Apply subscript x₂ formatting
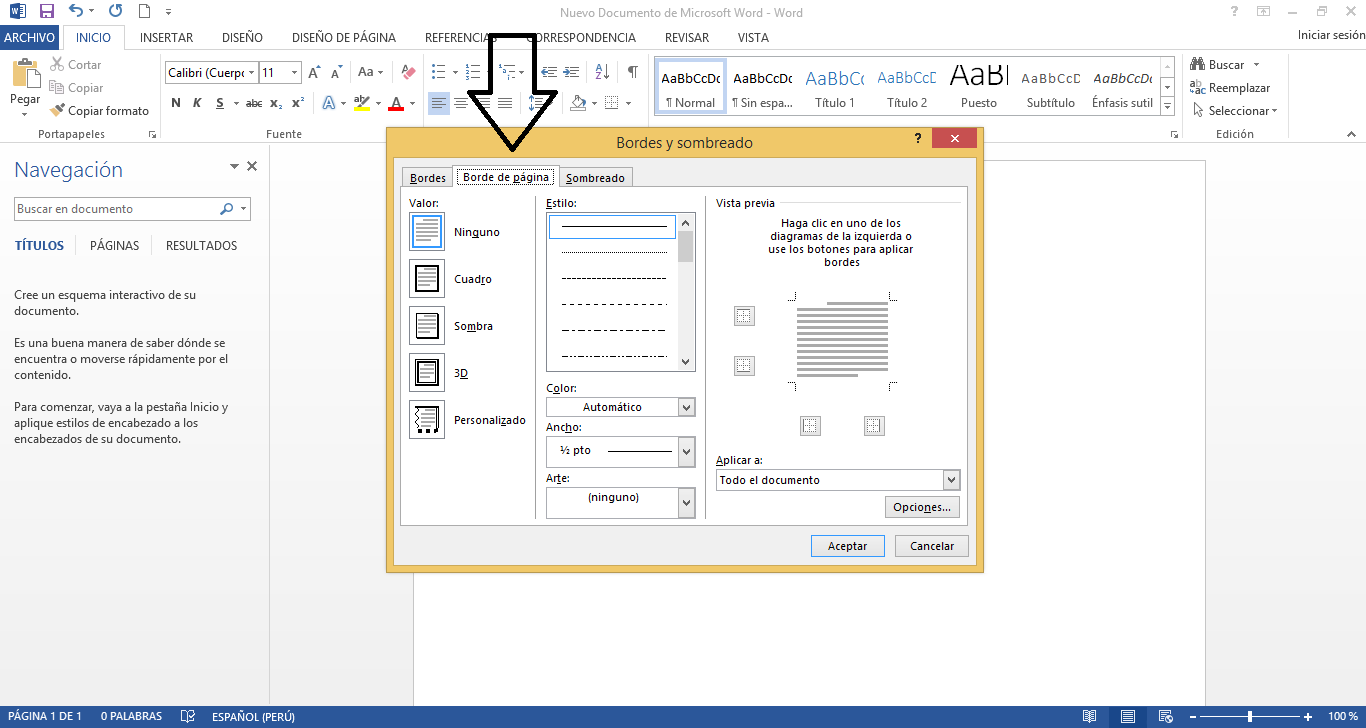 pyautogui.click(x=276, y=103)
